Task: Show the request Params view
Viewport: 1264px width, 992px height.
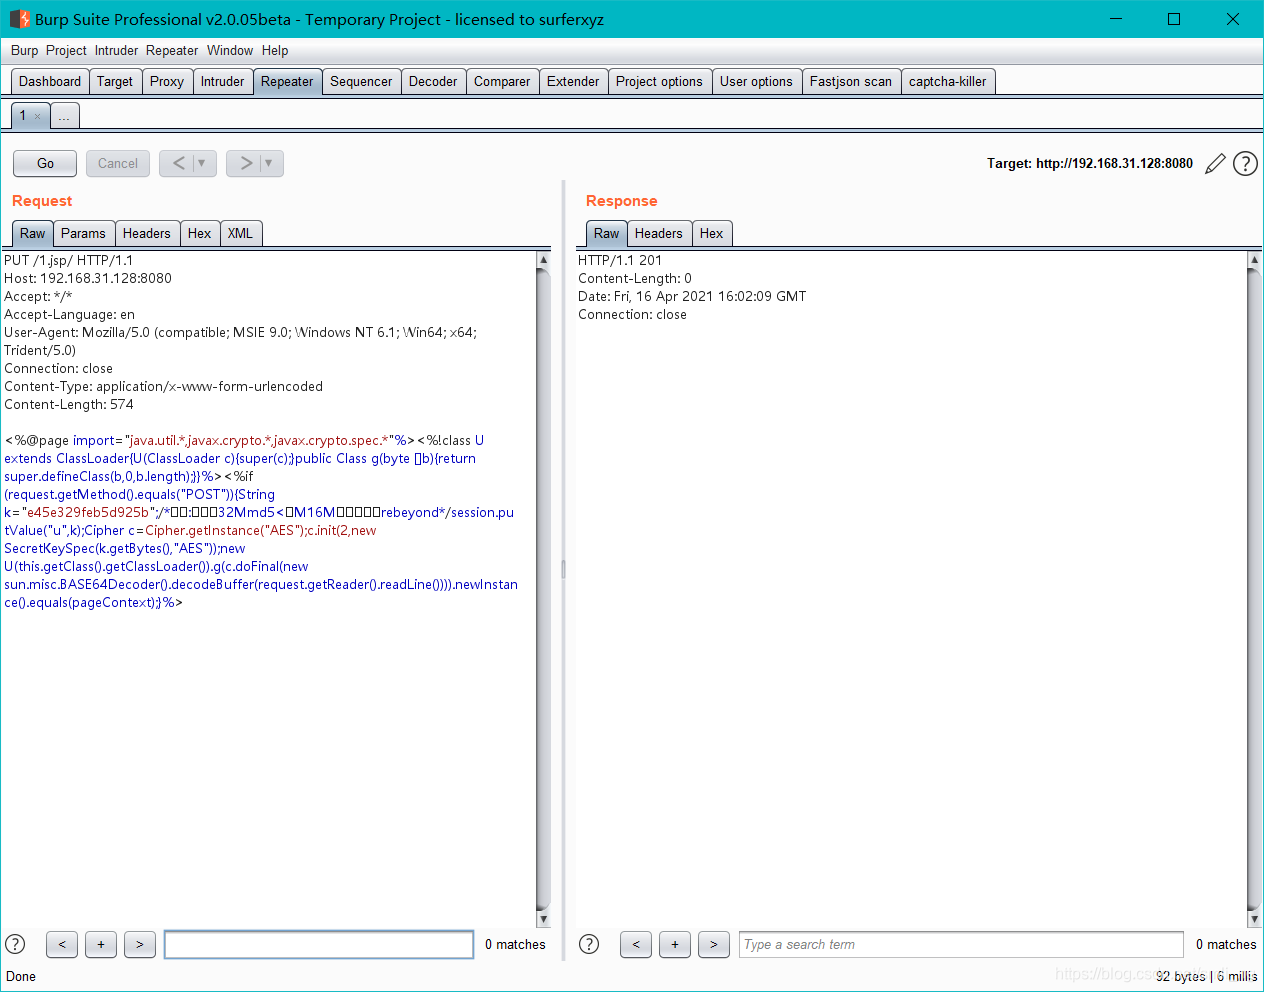Action: pos(83,233)
